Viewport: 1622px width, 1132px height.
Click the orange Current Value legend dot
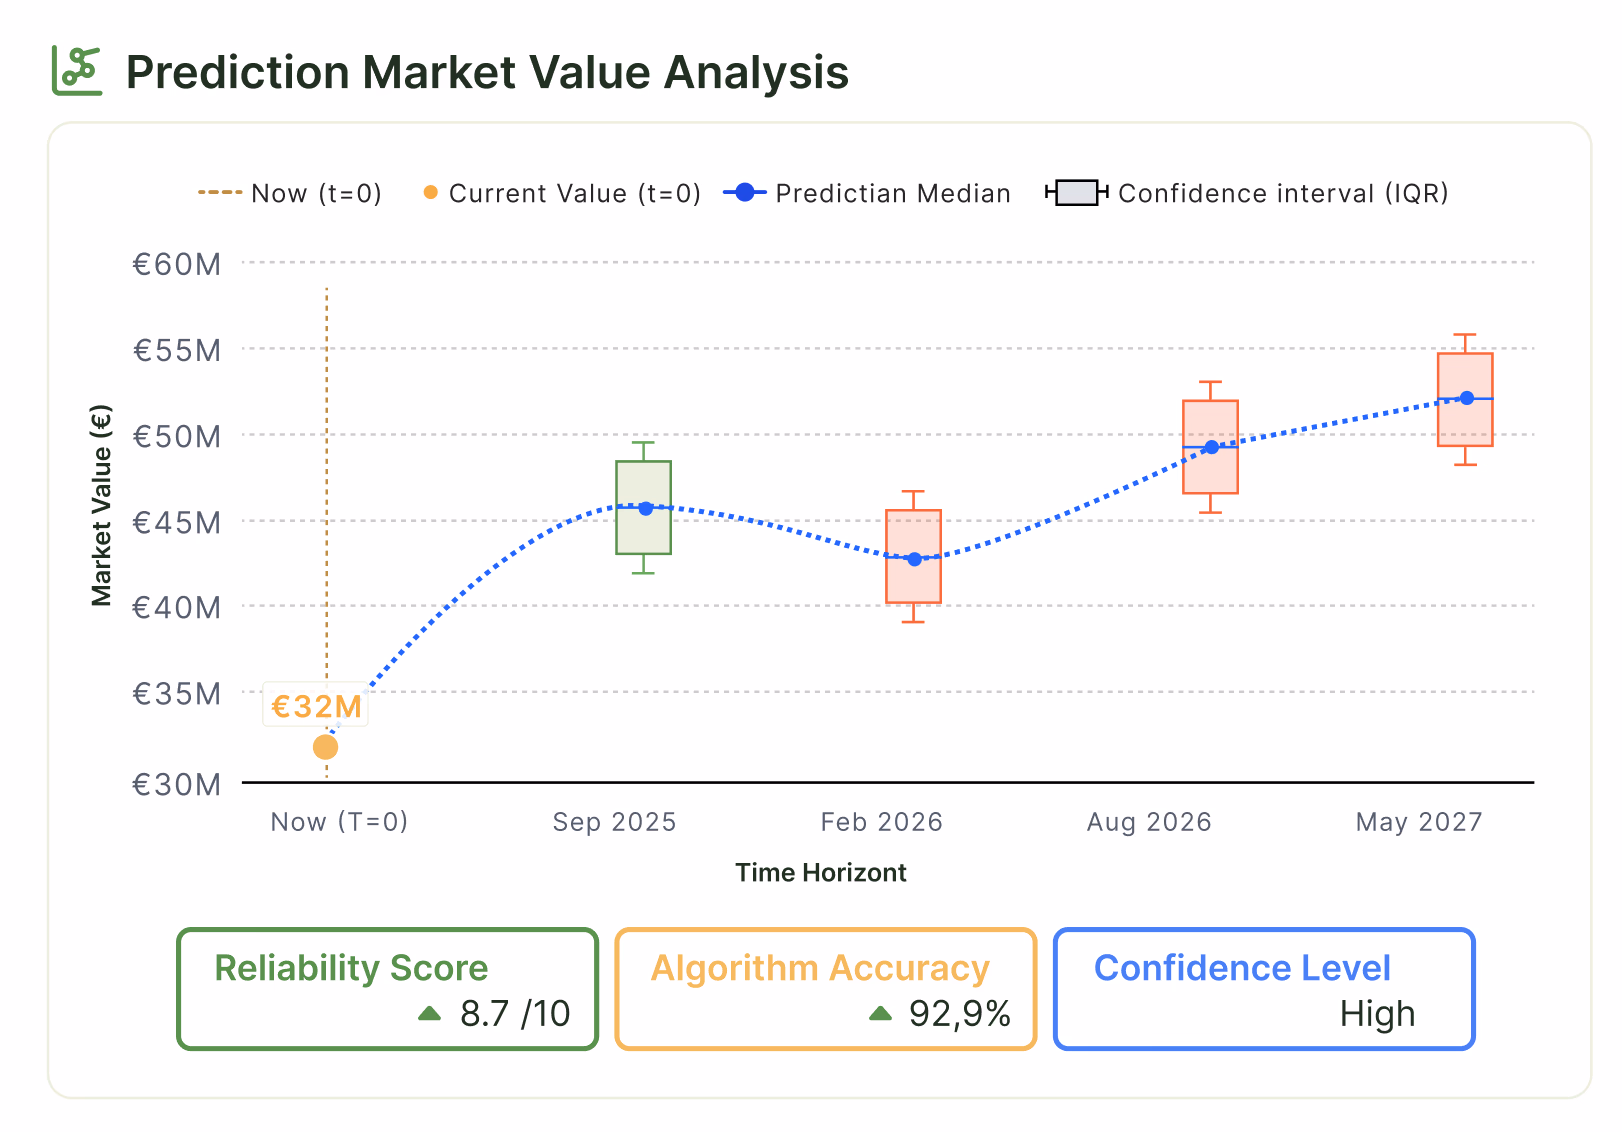click(x=430, y=193)
